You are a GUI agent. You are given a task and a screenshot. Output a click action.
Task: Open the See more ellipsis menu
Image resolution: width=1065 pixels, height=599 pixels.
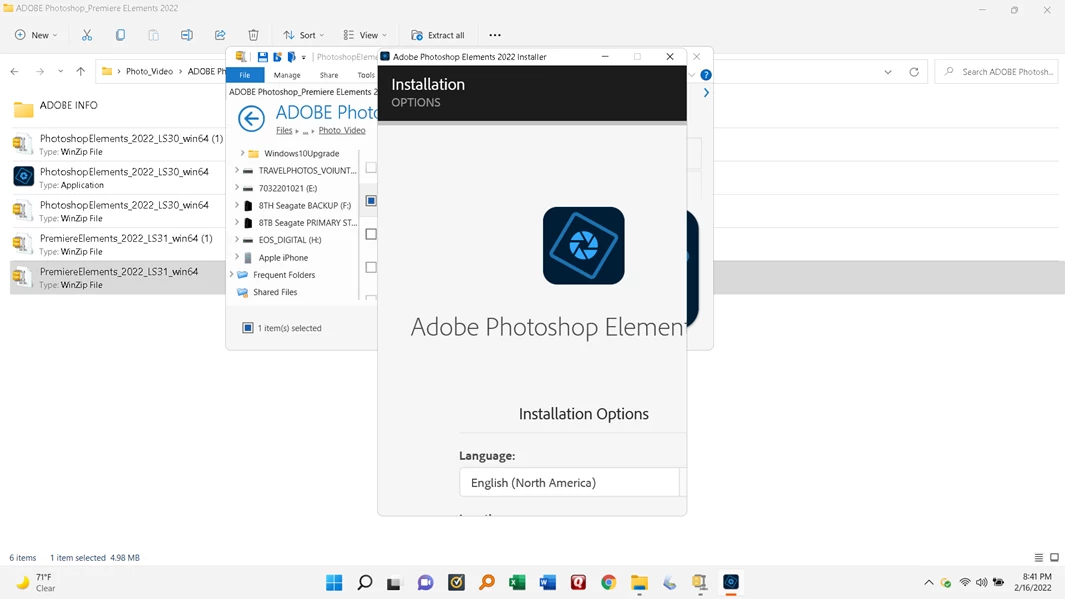495,35
